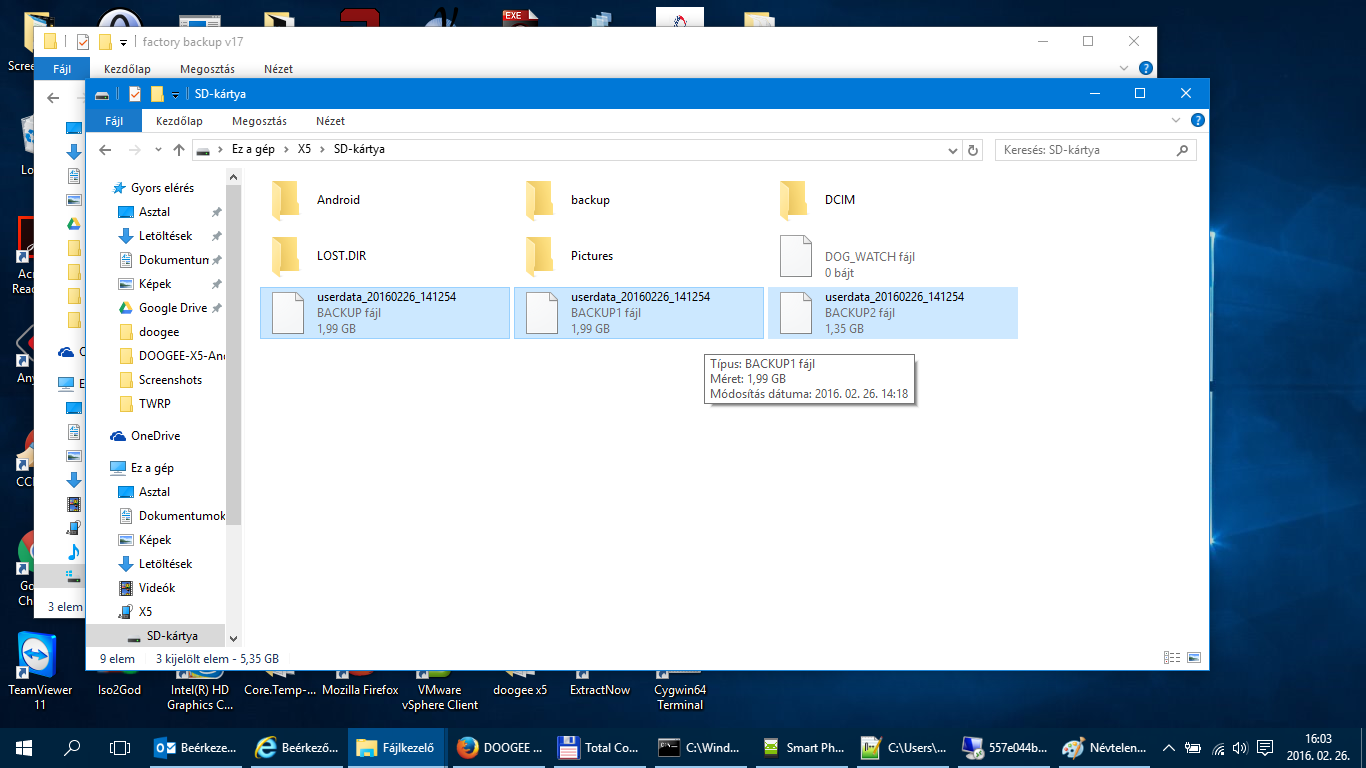Viewport: 1366px width, 768px height.
Task: Open the Nézet ribbon tab
Action: [330, 121]
